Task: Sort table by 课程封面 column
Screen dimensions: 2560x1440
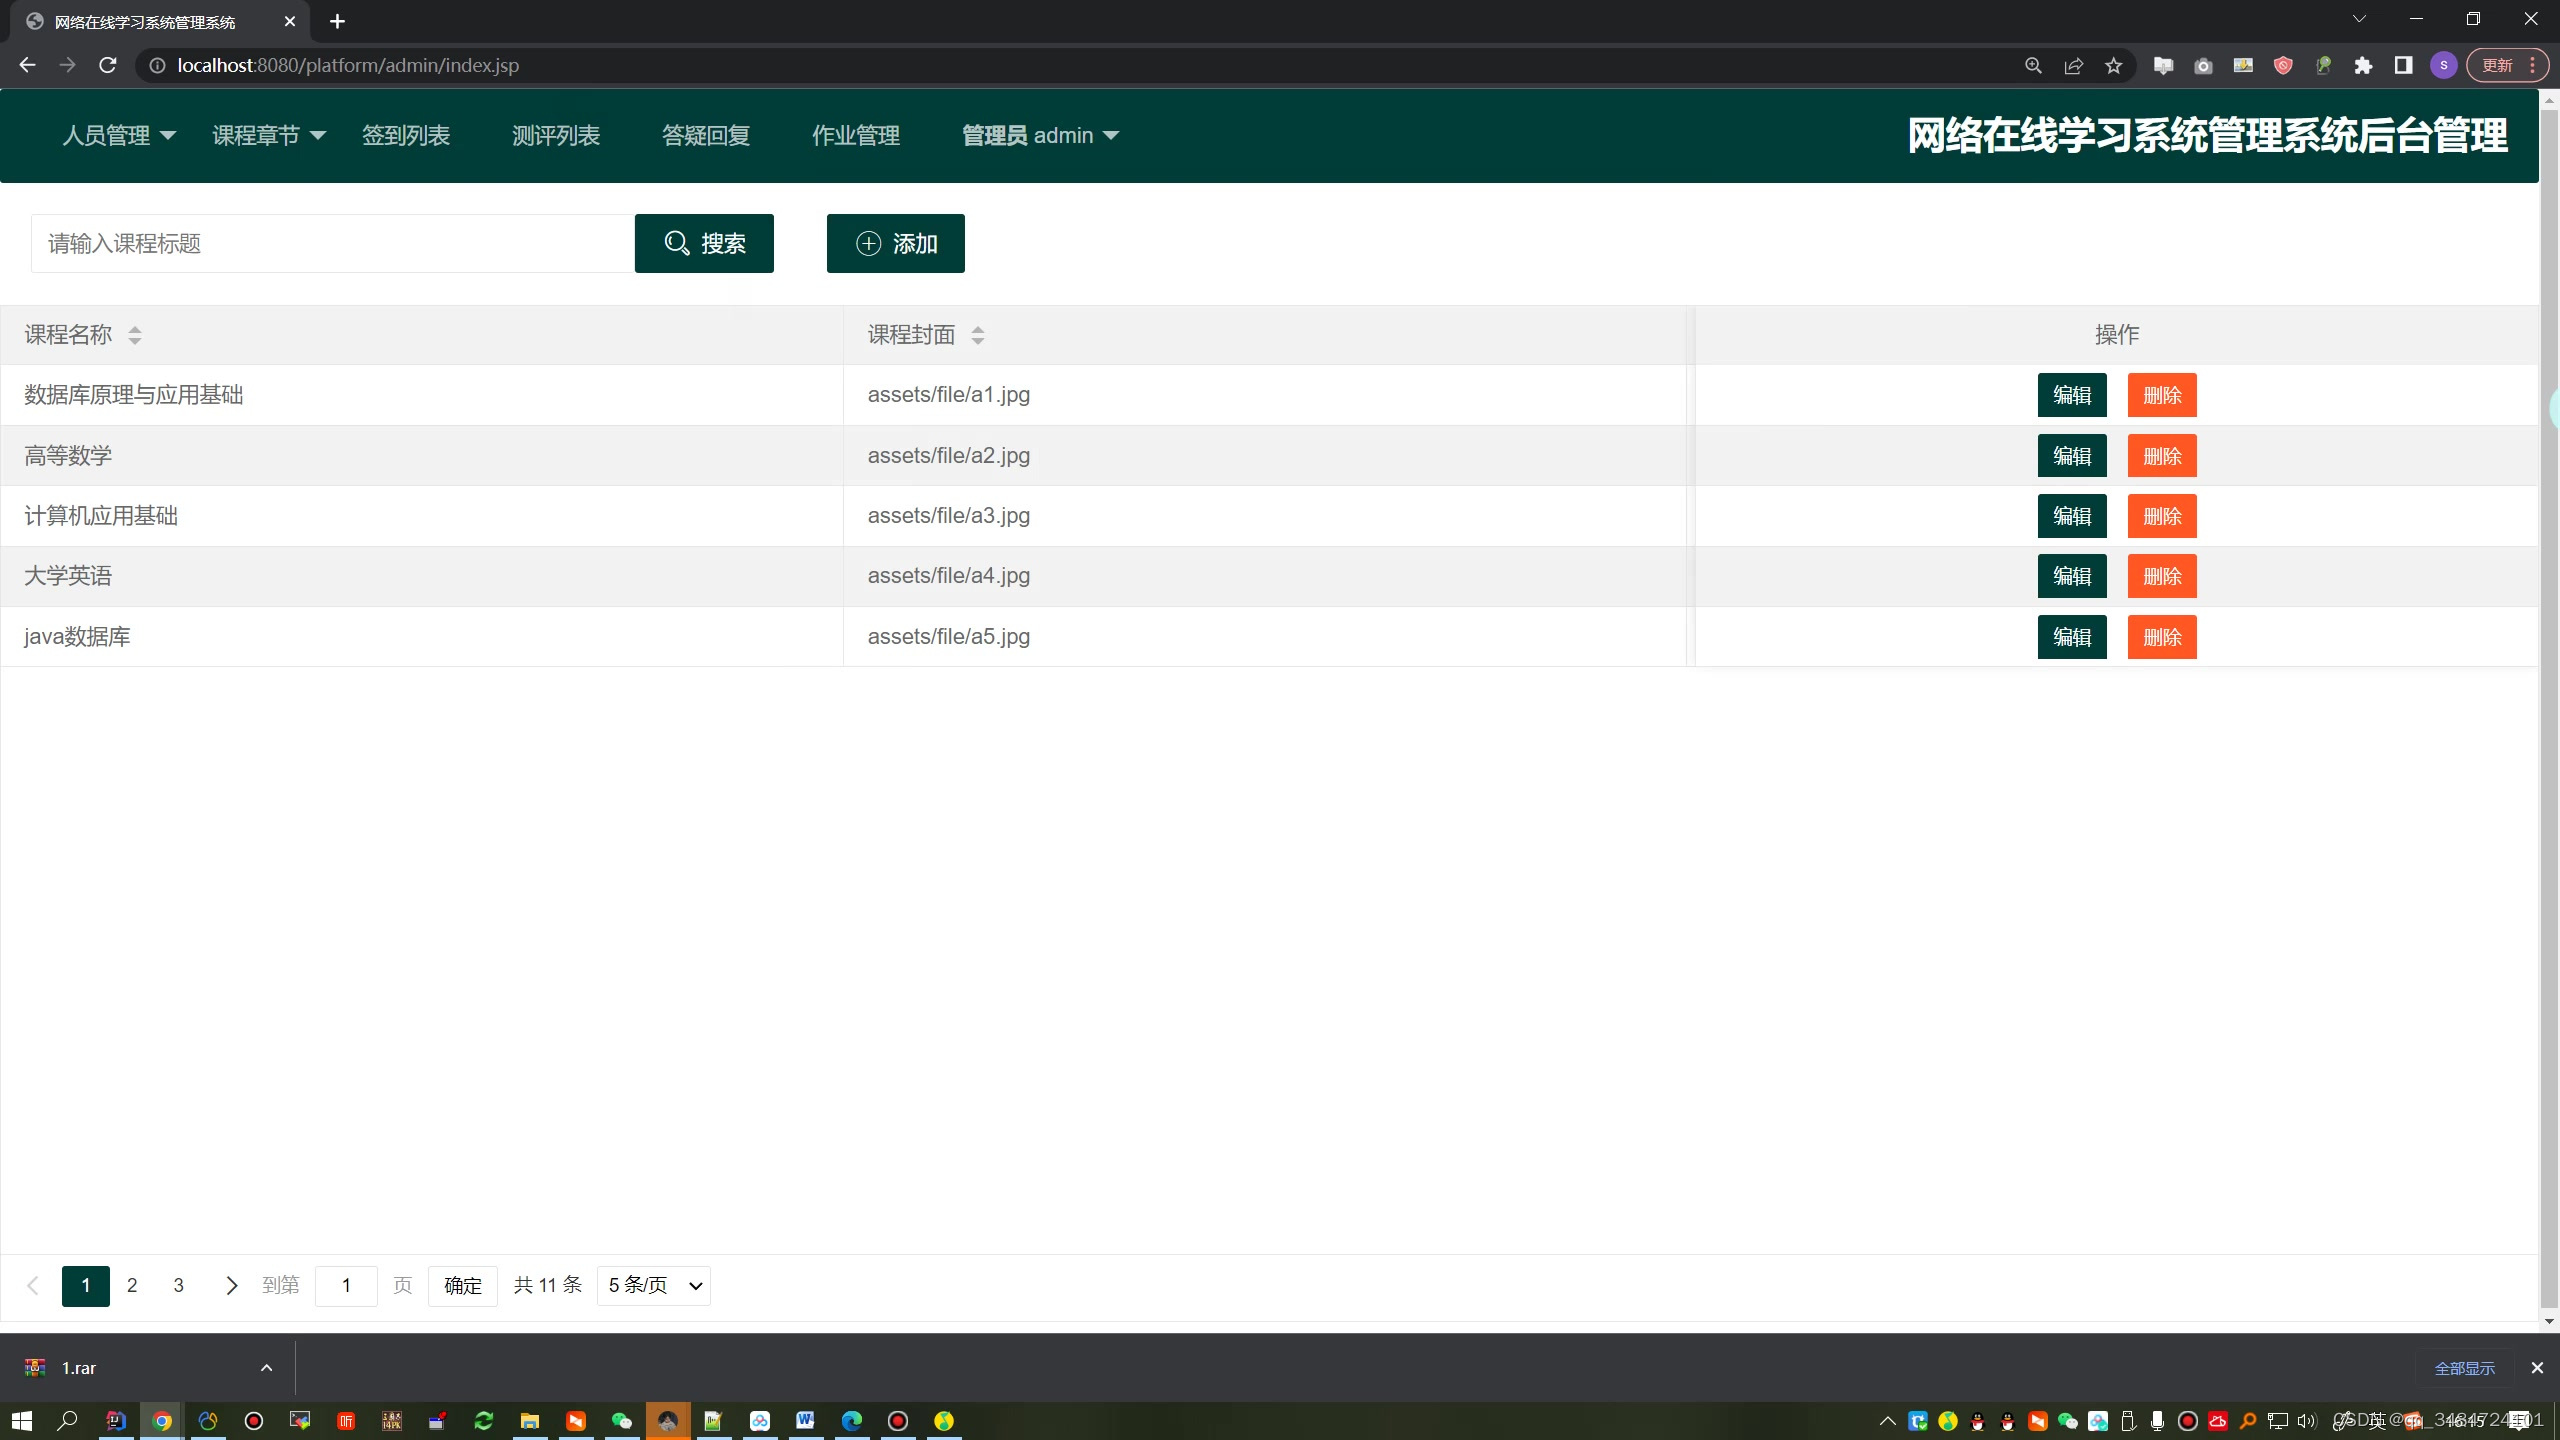Action: pyautogui.click(x=977, y=335)
